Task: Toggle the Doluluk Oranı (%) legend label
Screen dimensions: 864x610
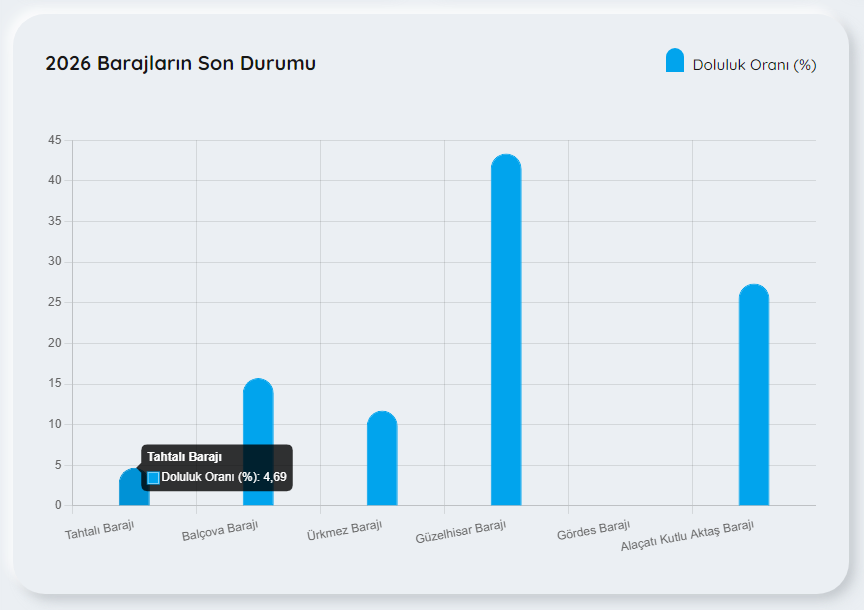Action: pyautogui.click(x=754, y=65)
